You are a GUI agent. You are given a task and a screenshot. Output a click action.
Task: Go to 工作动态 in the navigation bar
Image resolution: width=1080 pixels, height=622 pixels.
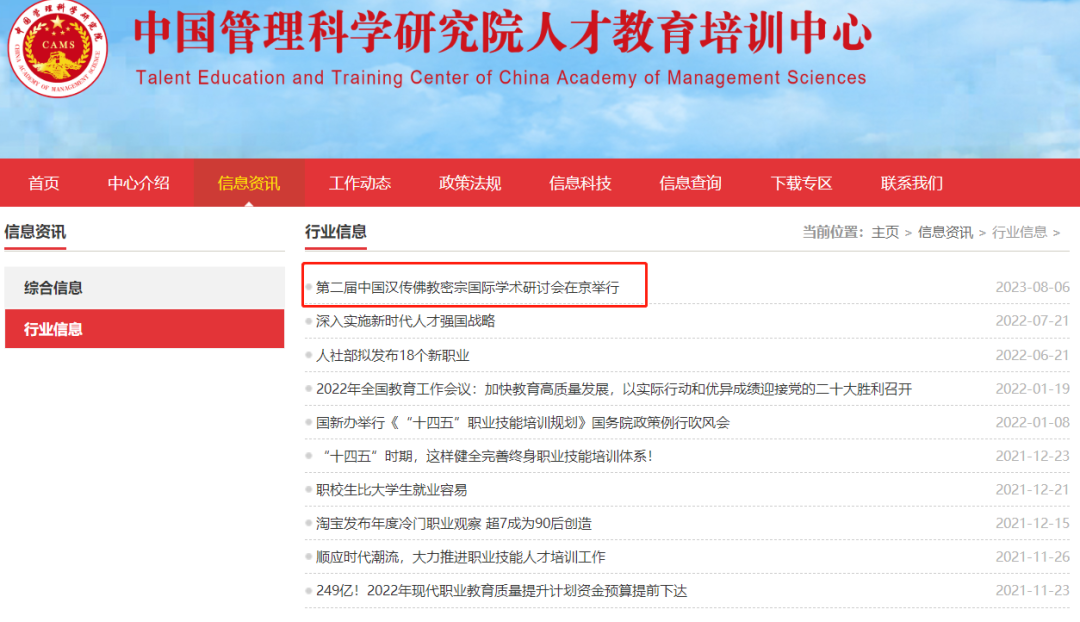click(360, 183)
